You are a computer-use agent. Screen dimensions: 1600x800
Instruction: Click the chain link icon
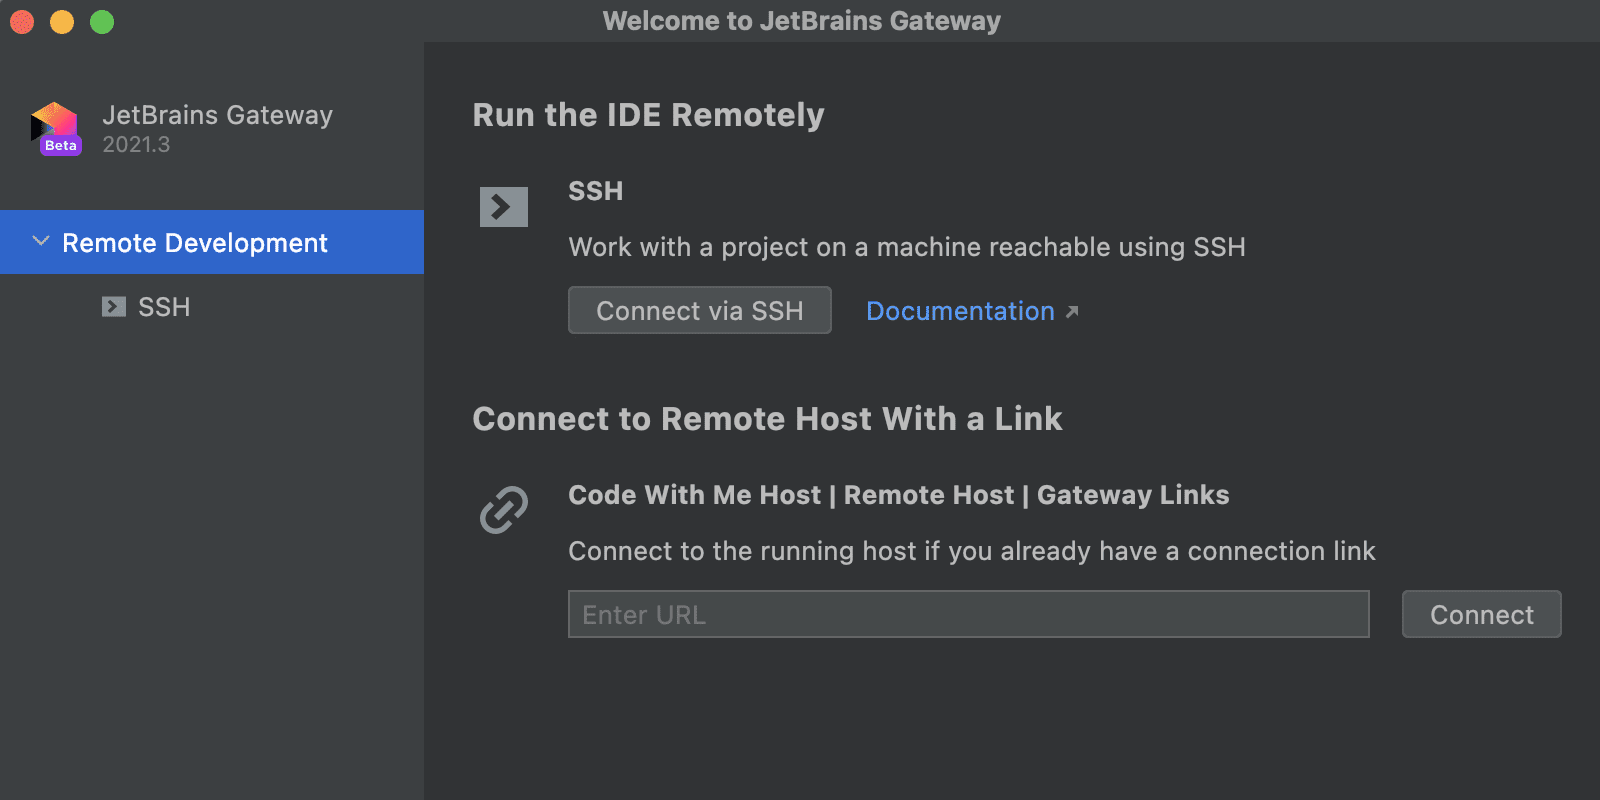(x=504, y=510)
